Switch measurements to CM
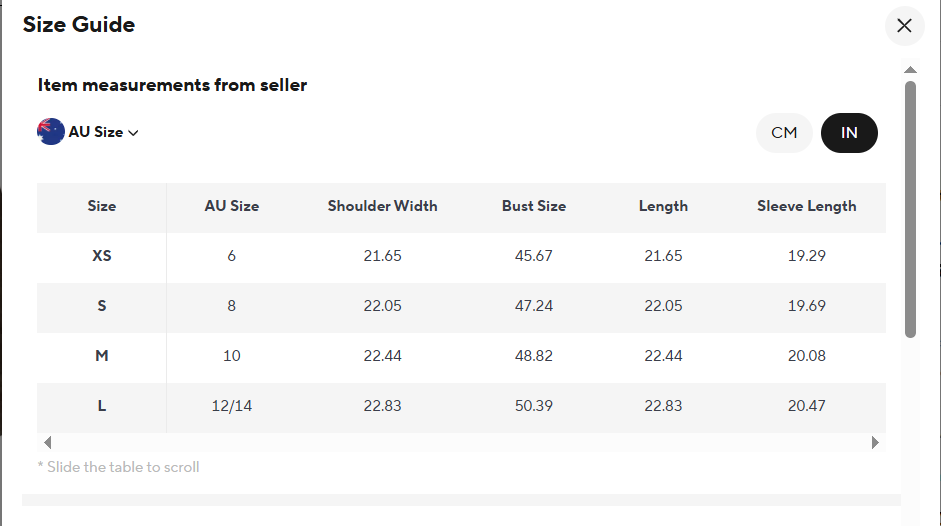 point(784,133)
